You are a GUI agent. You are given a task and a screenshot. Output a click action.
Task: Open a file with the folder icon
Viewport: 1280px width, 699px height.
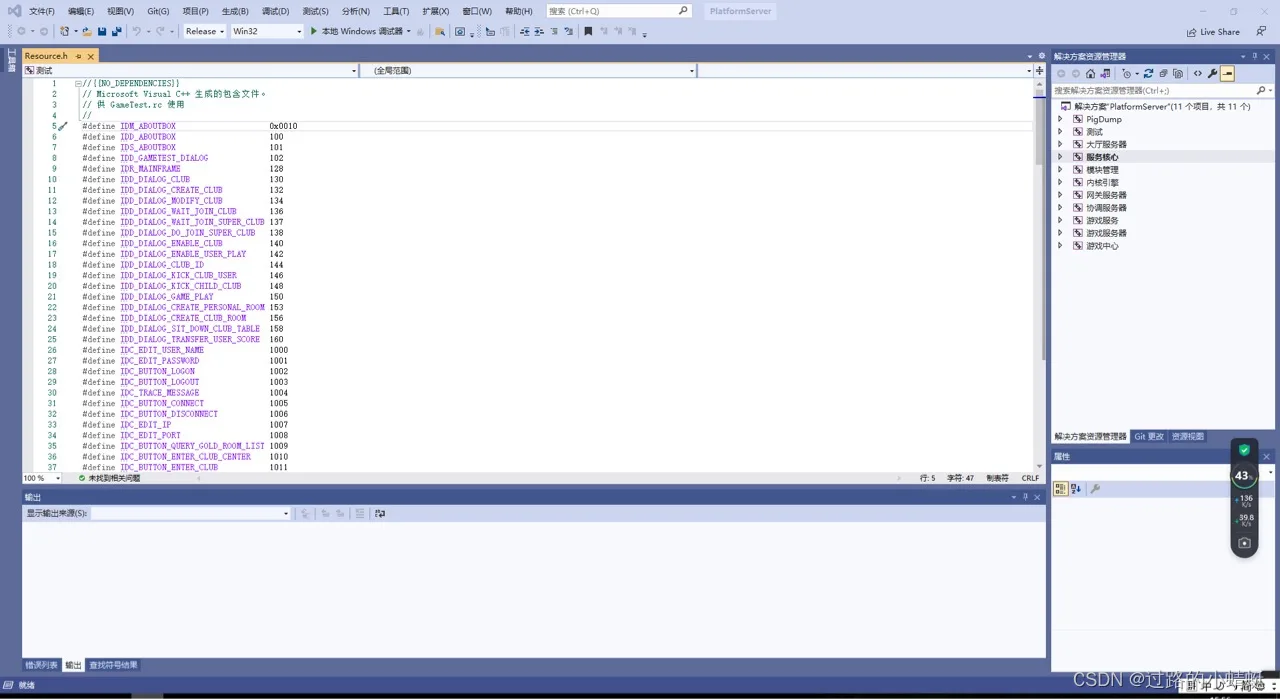click(87, 32)
